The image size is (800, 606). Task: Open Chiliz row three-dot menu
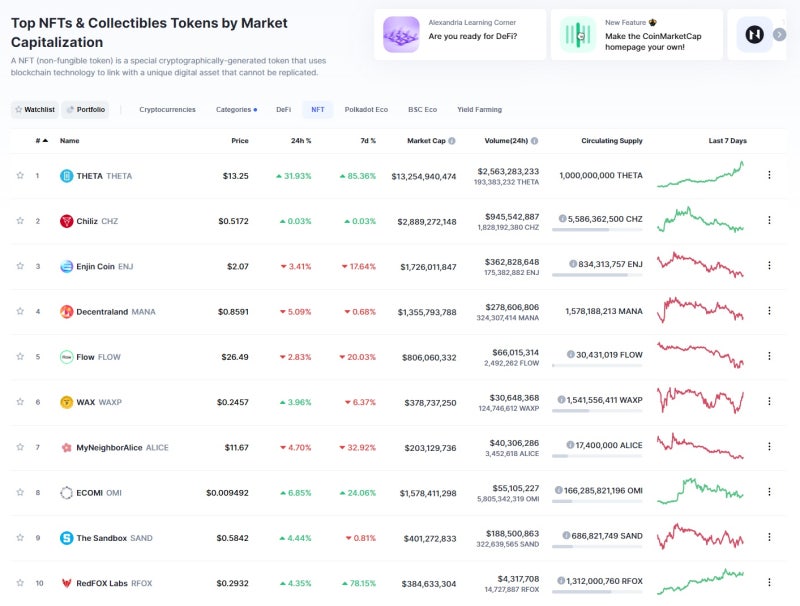coord(769,220)
